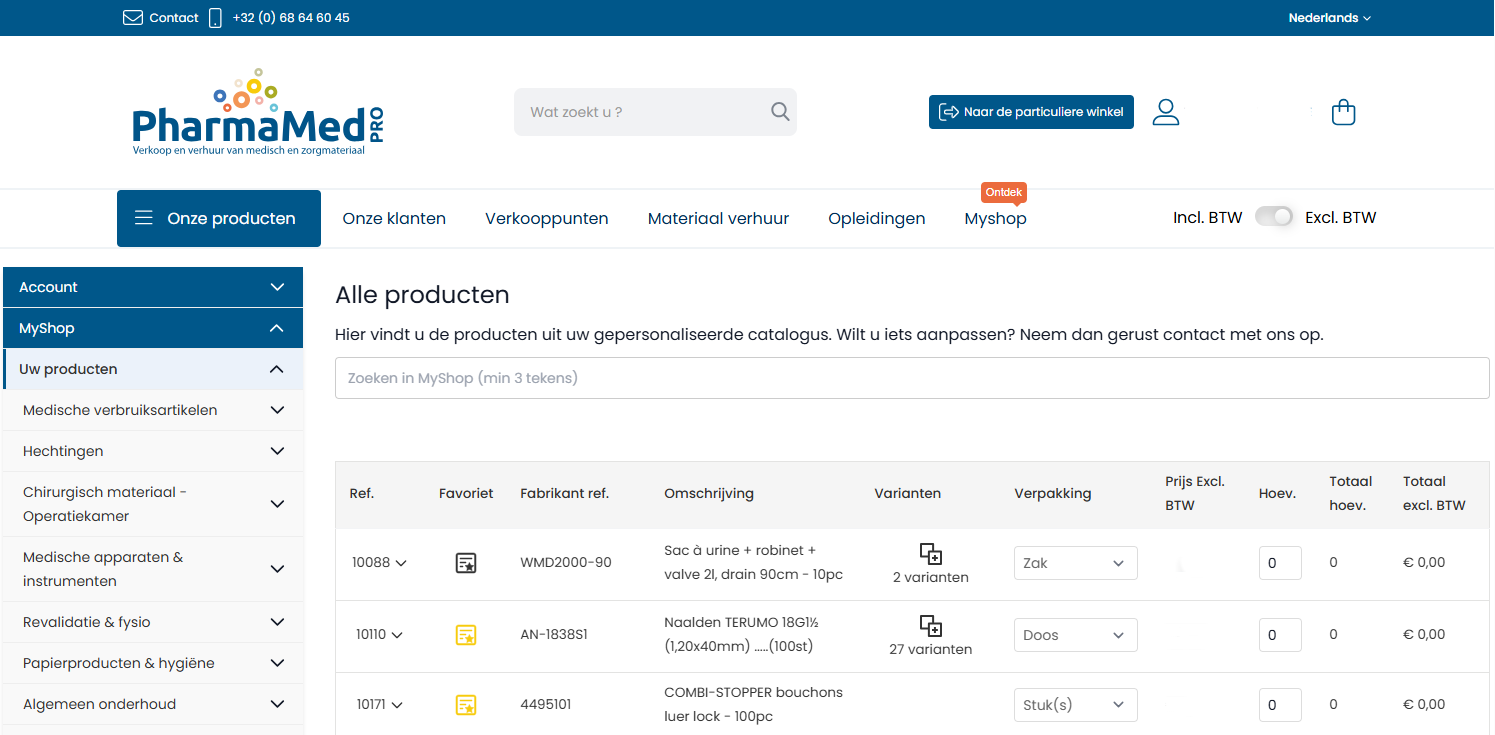Image resolution: width=1495 pixels, height=735 pixels.
Task: Expand the Hechtingen category
Action: point(277,451)
